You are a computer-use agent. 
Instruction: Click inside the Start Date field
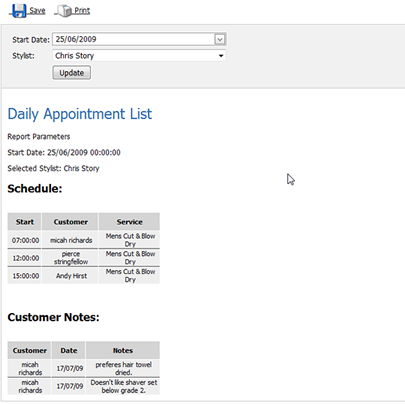(133, 39)
